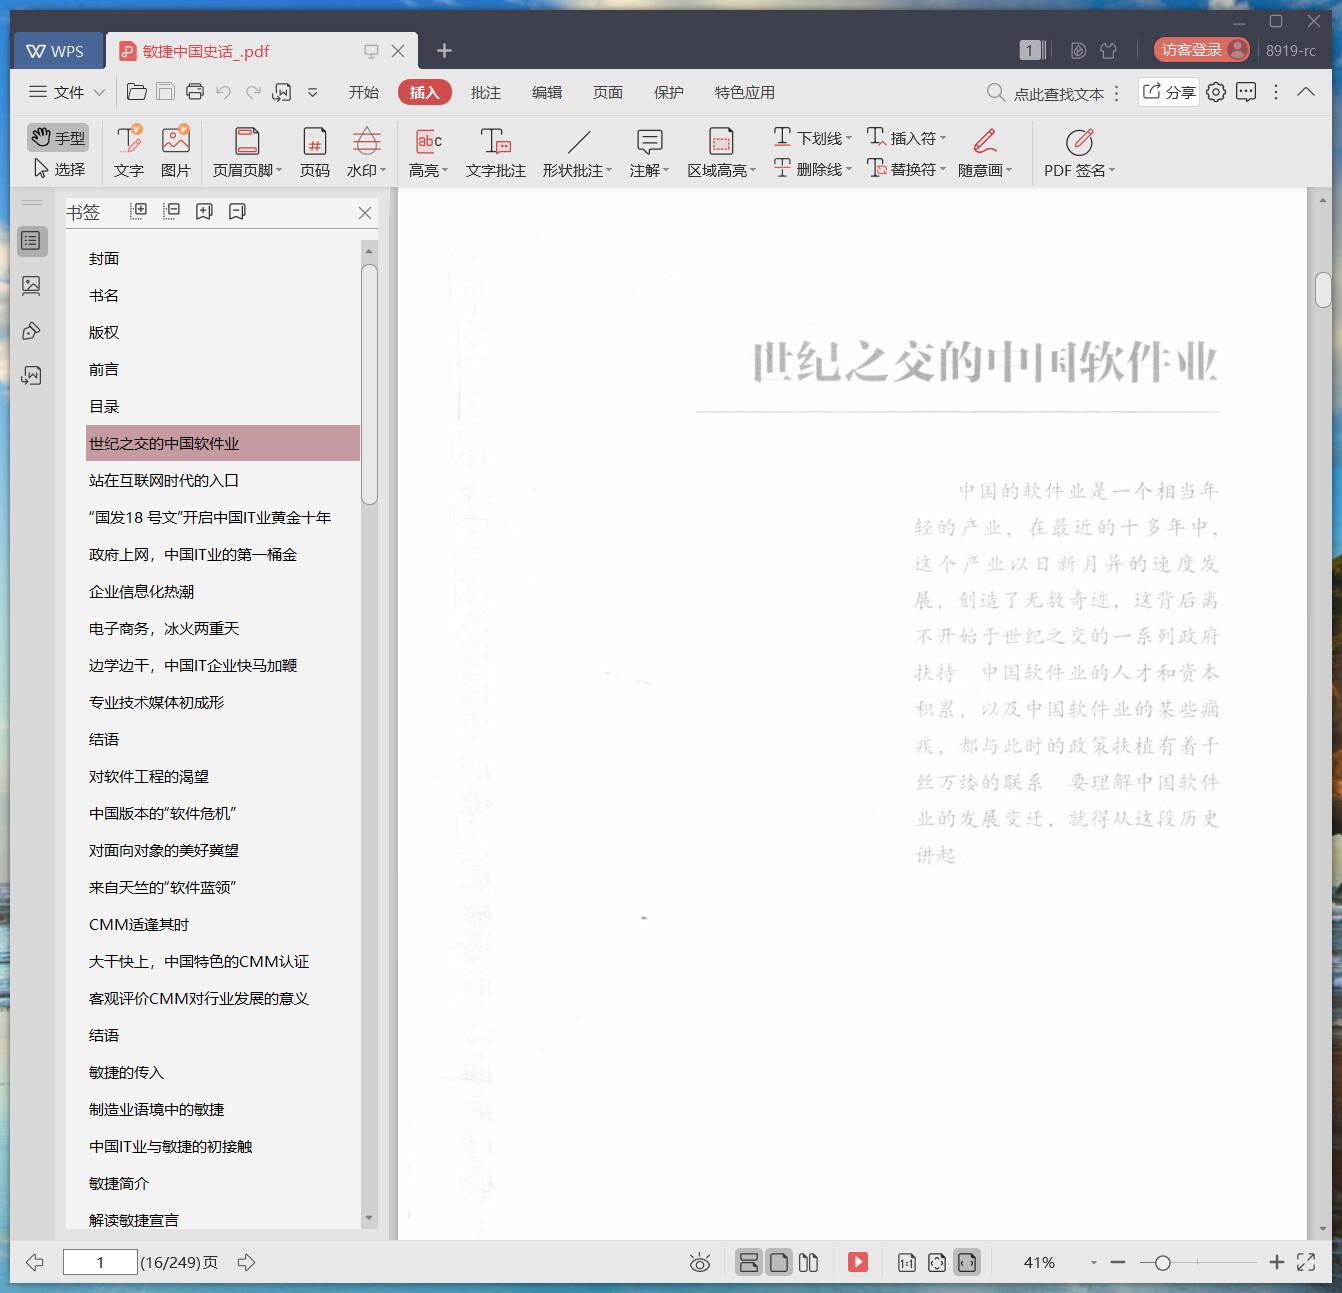Viewport: 1342px width, 1293px height.
Task: Click the print icon in quick toolbar
Action: [x=195, y=92]
